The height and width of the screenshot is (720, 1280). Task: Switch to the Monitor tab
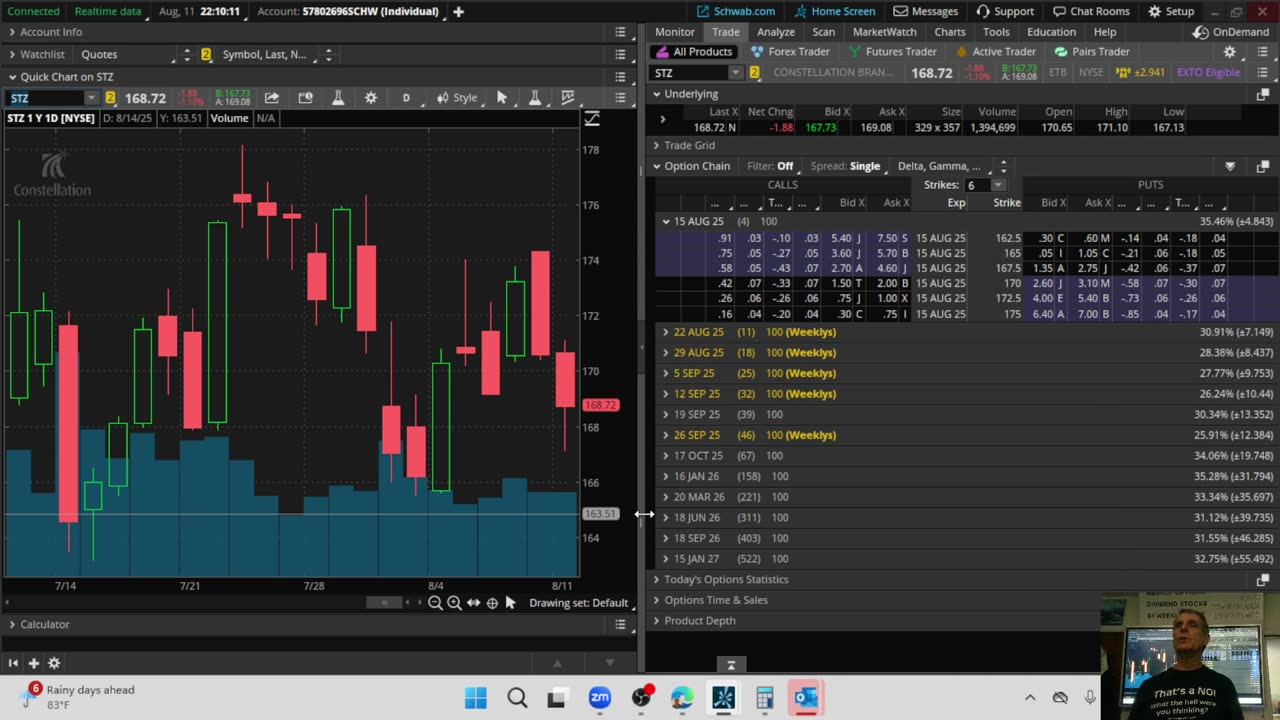coord(675,32)
